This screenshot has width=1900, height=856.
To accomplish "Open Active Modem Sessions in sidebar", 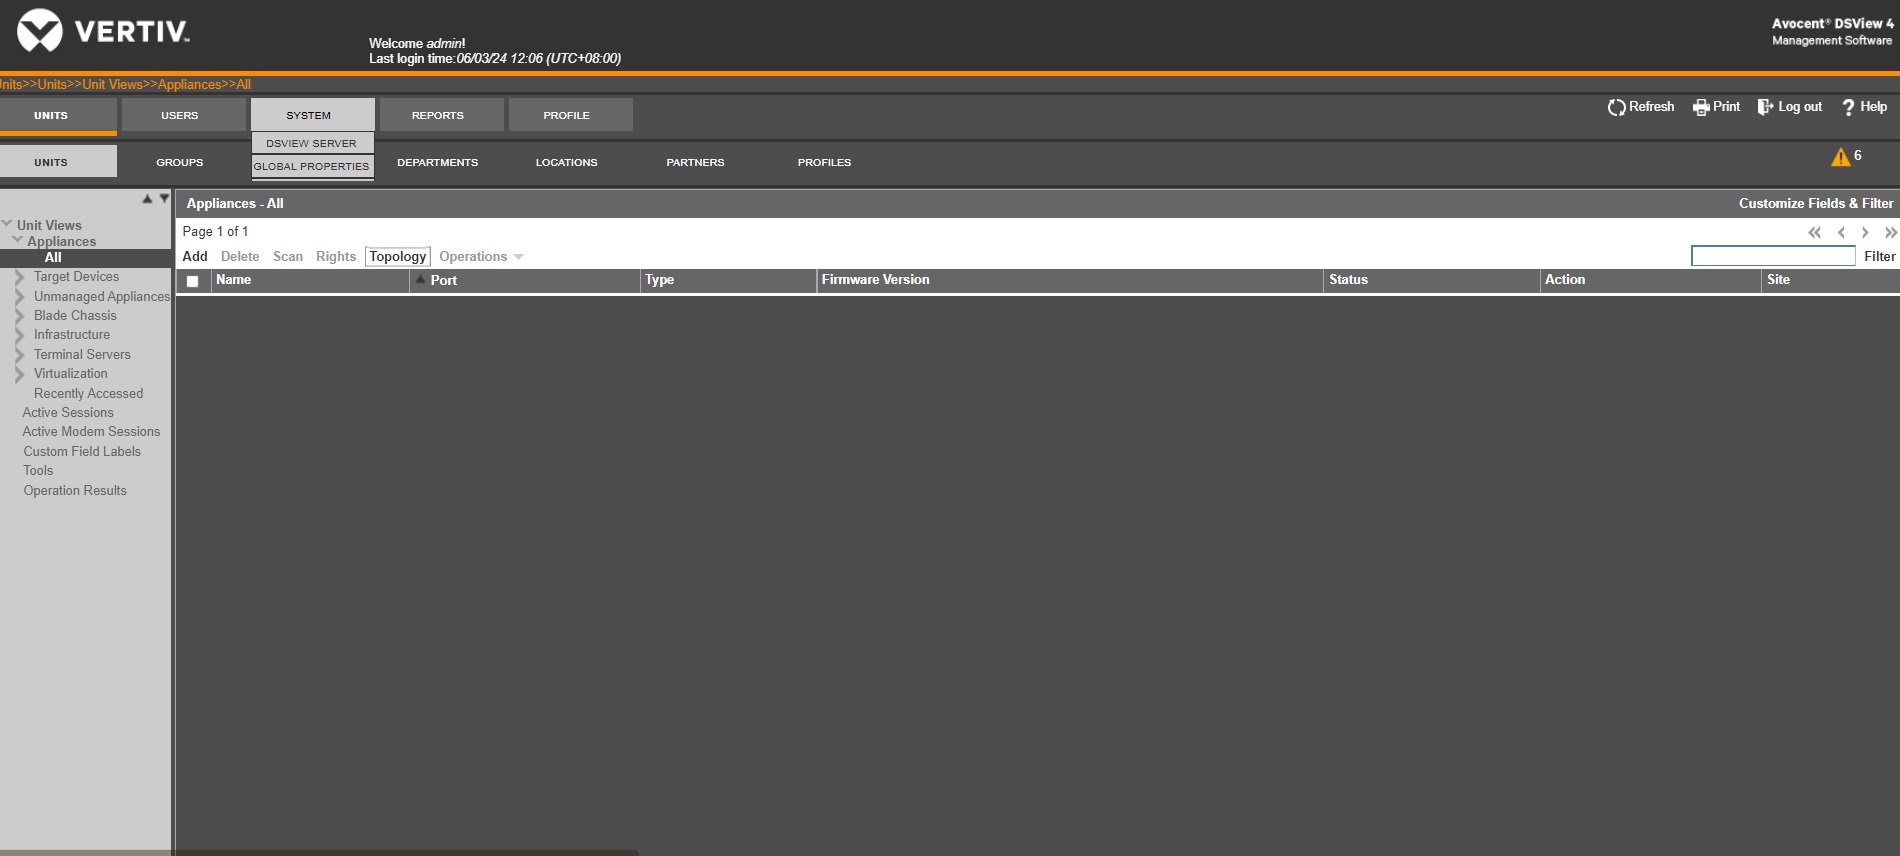I will 91,432.
